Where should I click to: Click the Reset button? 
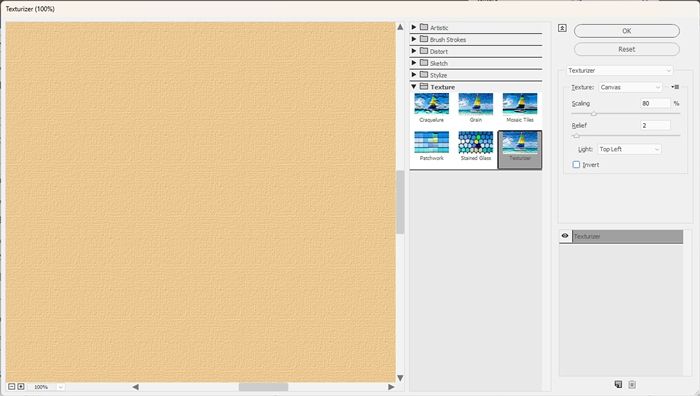point(627,49)
